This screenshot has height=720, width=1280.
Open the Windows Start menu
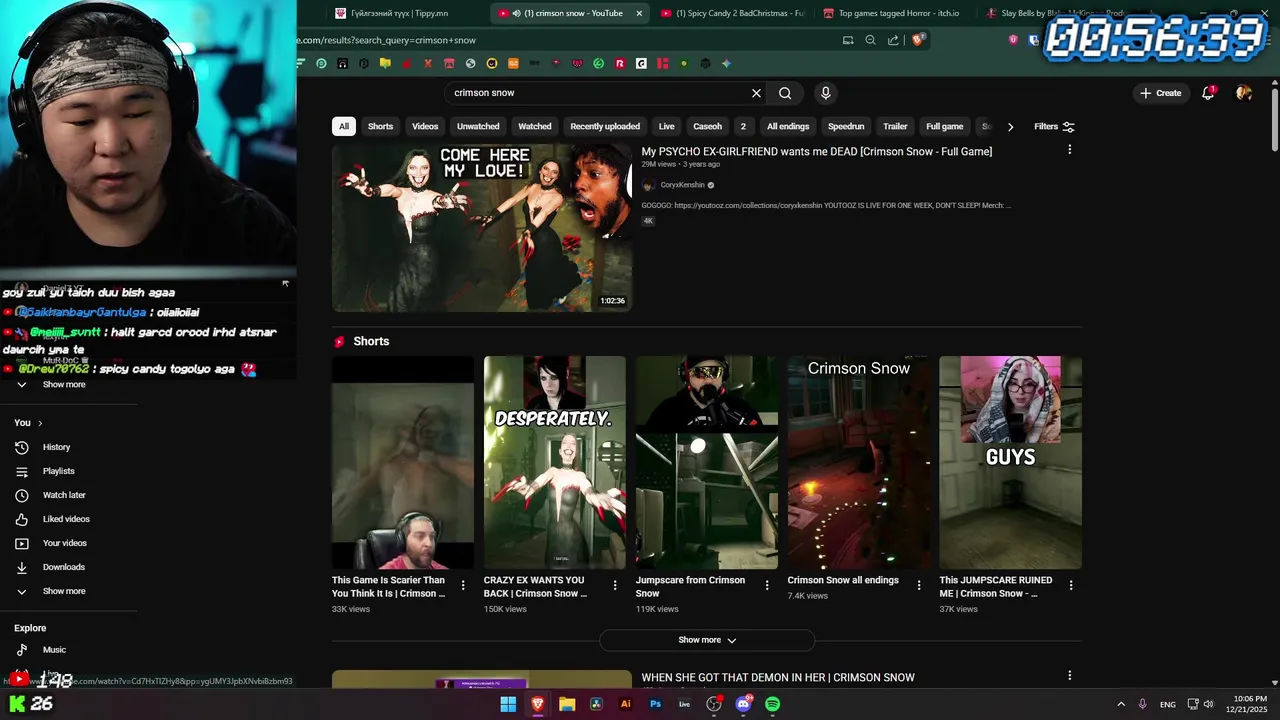tap(508, 704)
